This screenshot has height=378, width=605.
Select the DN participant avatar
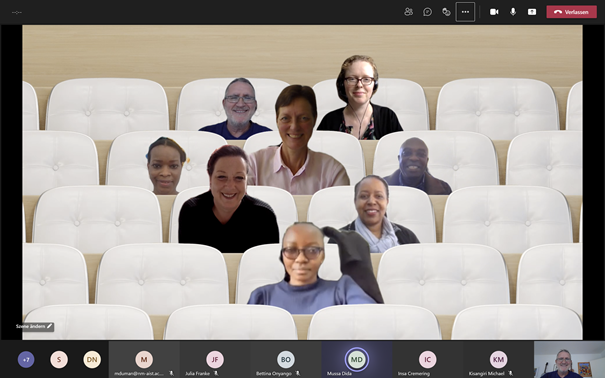92,359
